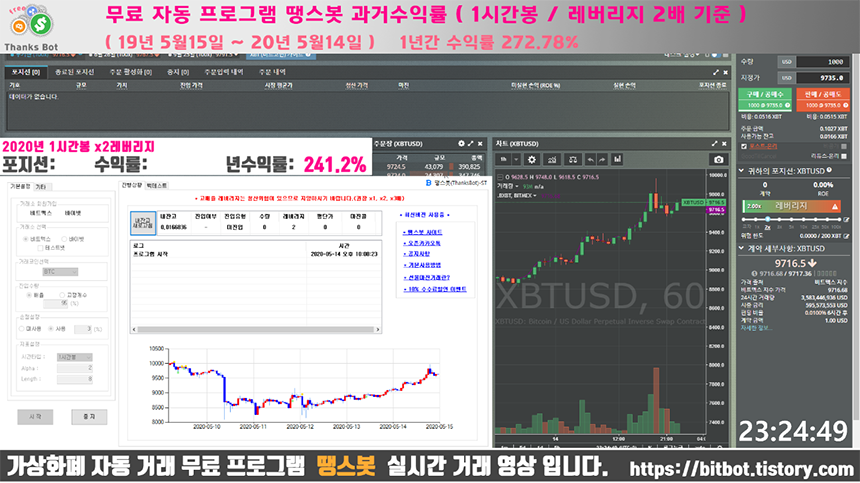Click the stop-loss percent field showing 3
The image size is (860, 483).
point(83,329)
